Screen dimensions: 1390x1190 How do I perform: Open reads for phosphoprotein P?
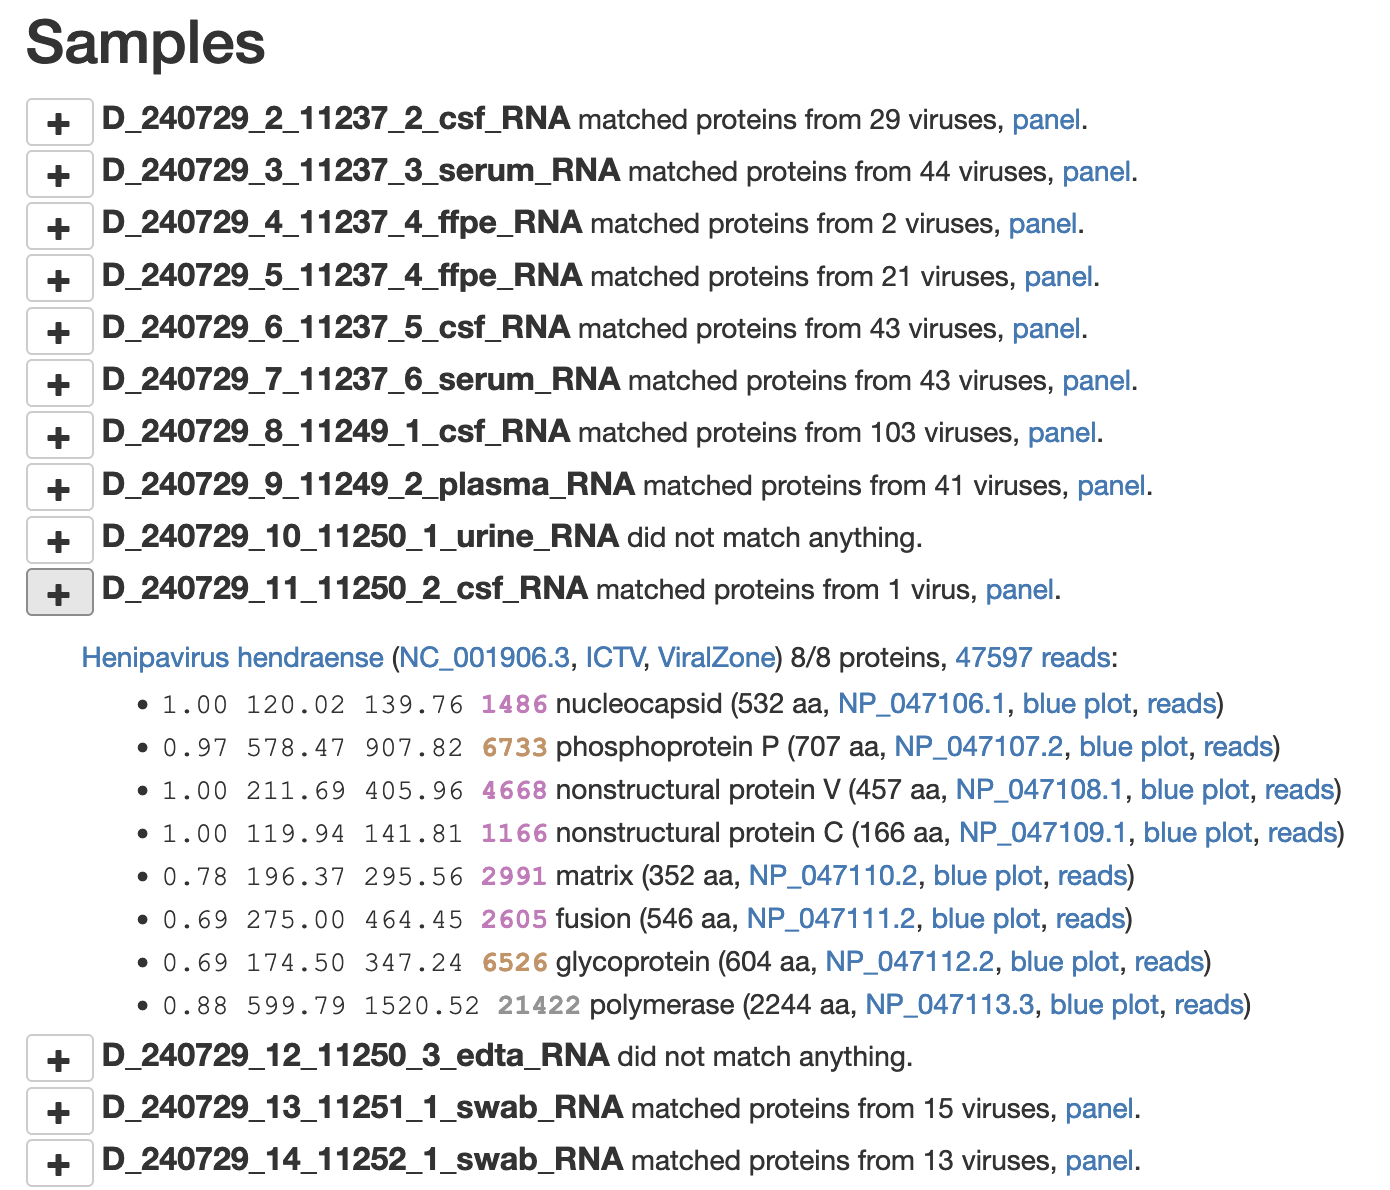[1238, 747]
